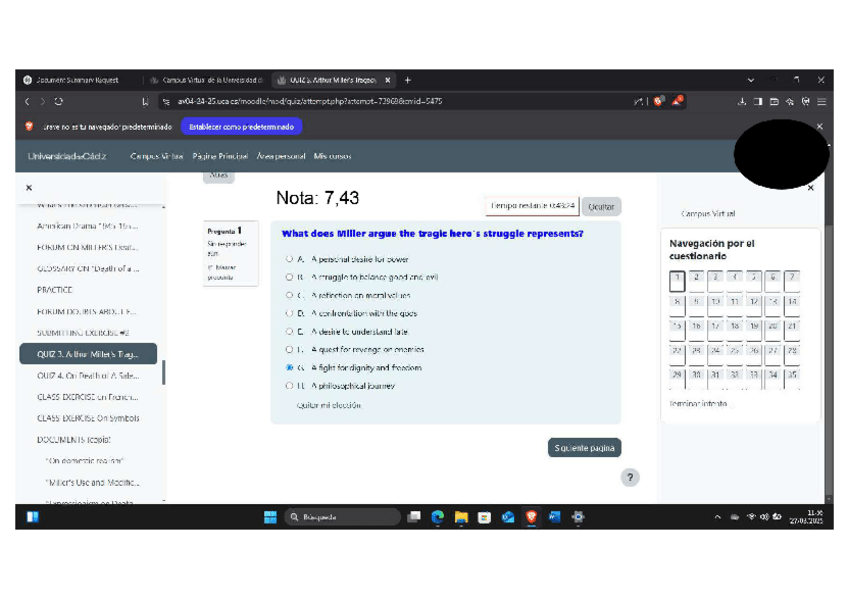Open the tab search dropdown arrow
This screenshot has height=599, width=848.
pos(751,80)
